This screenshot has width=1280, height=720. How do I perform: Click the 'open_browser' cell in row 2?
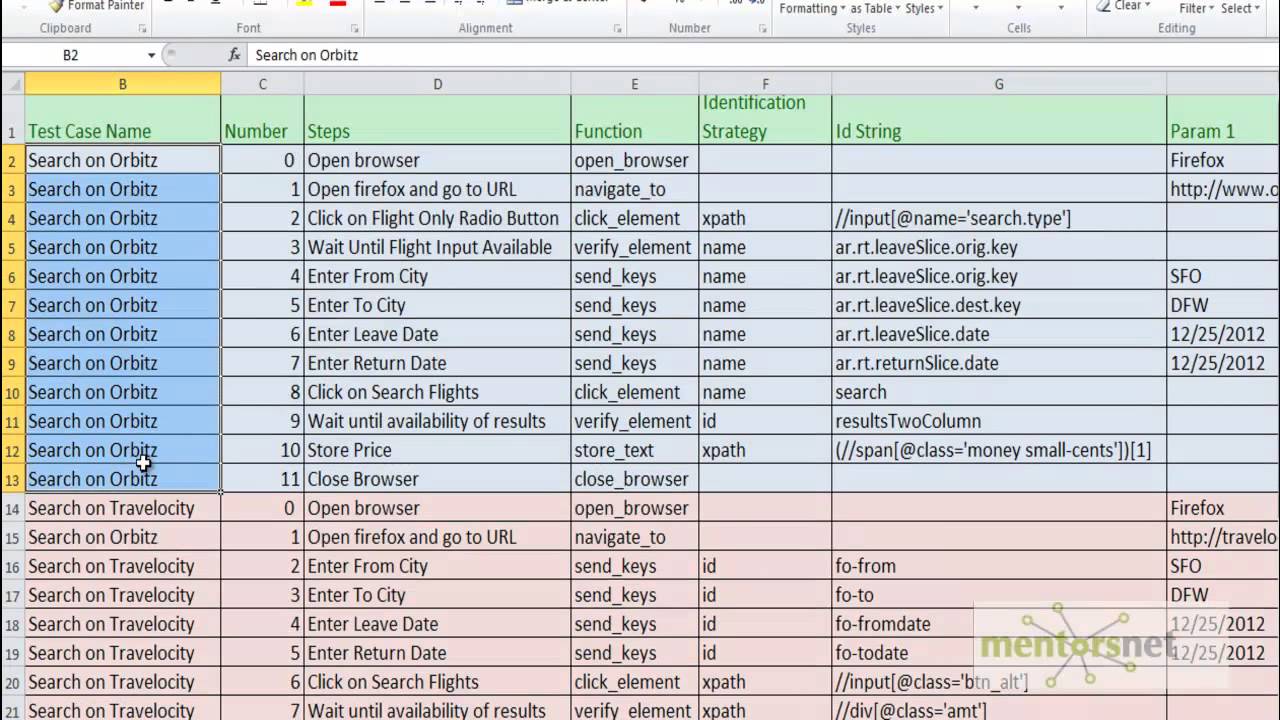(634, 160)
